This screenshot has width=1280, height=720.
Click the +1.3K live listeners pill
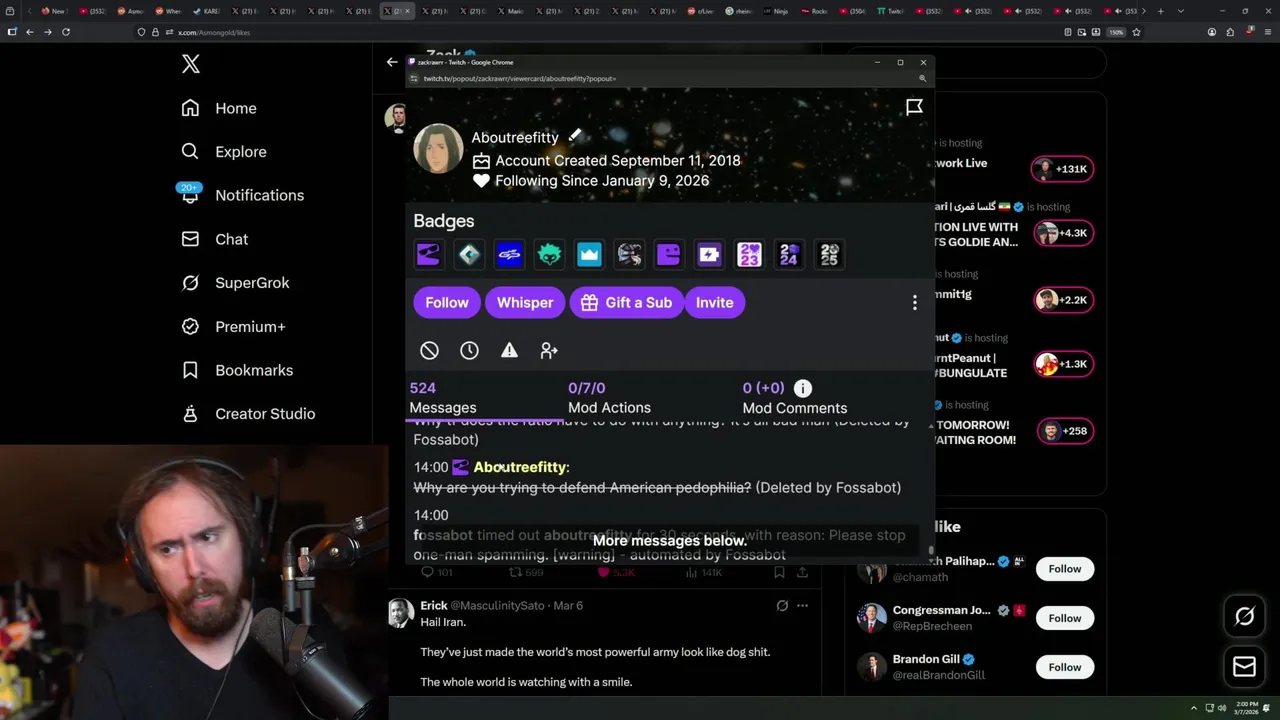[1062, 364]
